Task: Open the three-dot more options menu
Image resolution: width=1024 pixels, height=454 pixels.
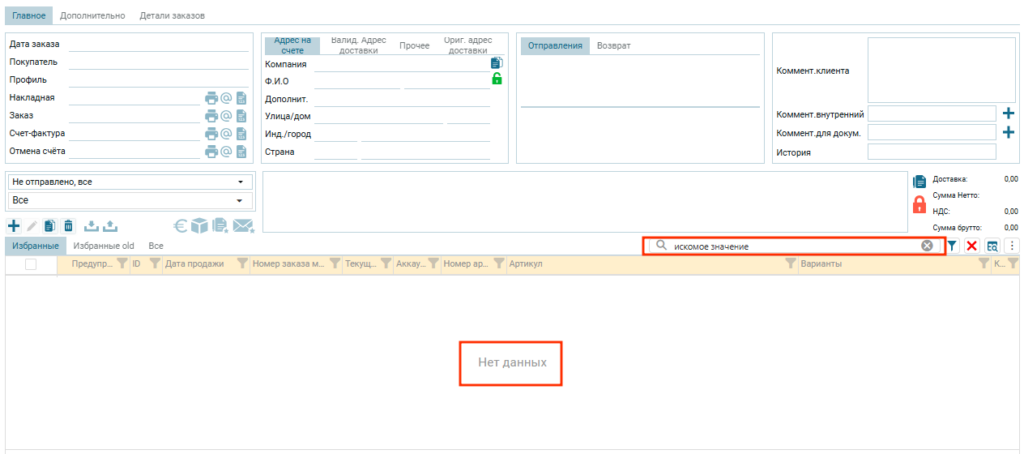Action: (x=1012, y=246)
